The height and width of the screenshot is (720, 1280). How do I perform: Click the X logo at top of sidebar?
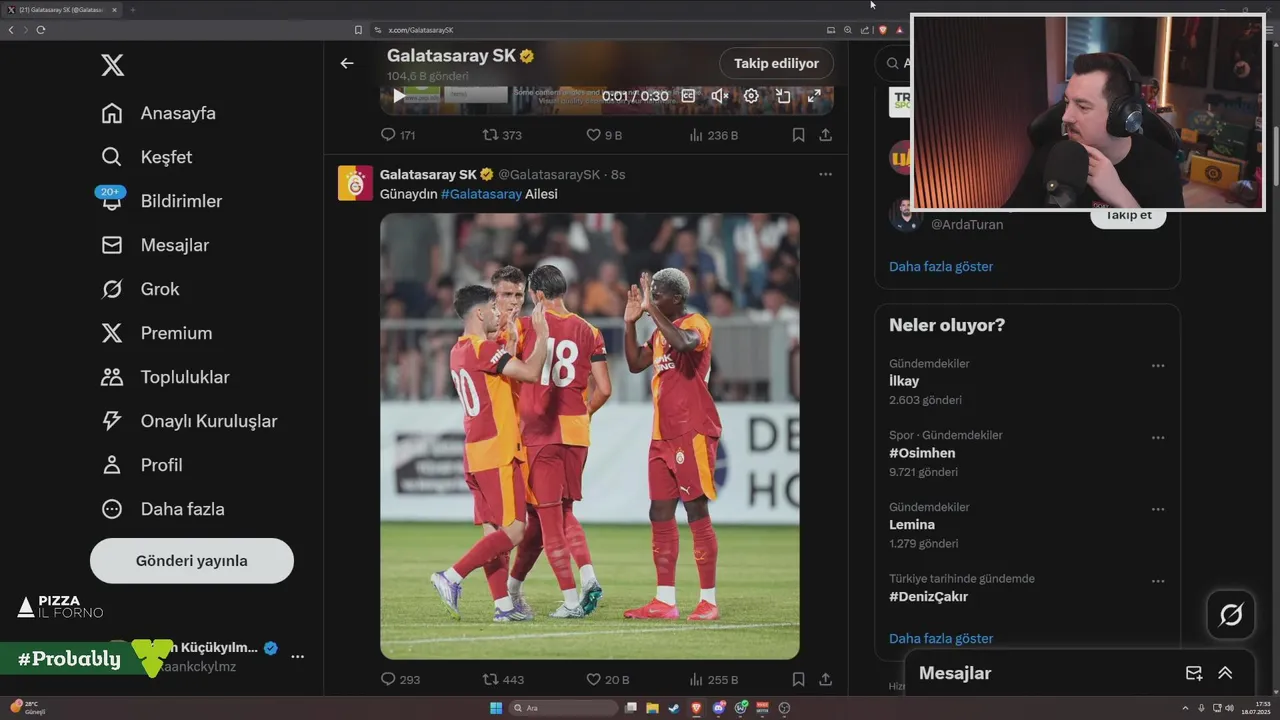(112, 66)
